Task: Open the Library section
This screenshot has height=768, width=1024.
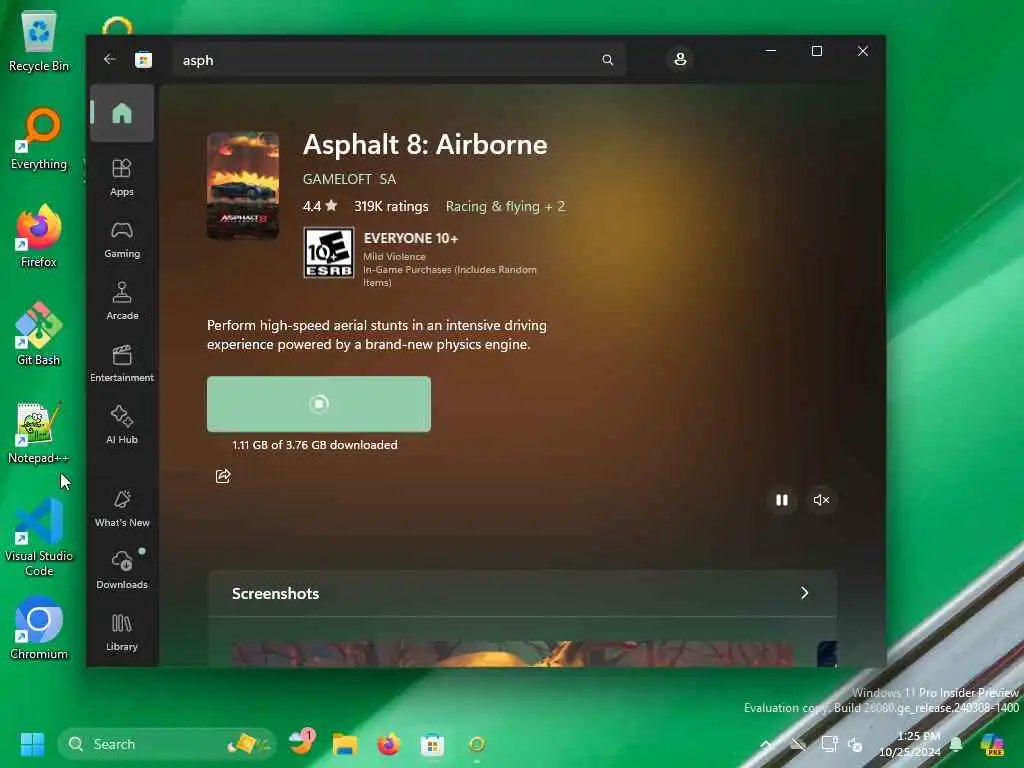Action: pos(122,632)
